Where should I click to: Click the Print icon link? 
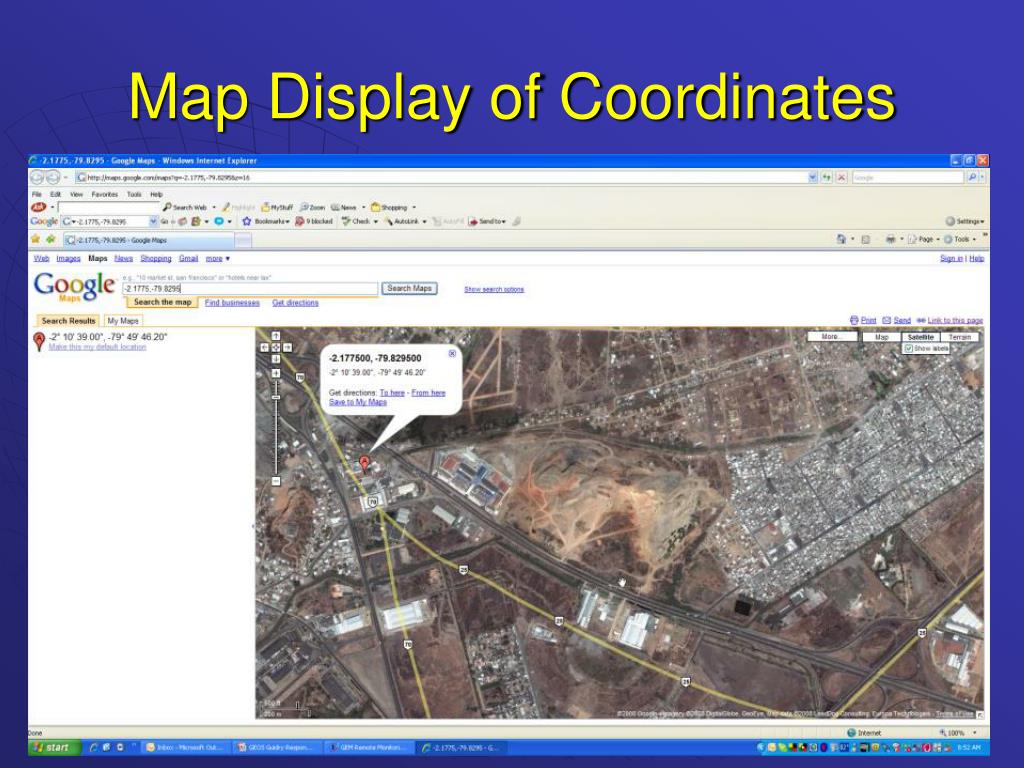pos(863,320)
